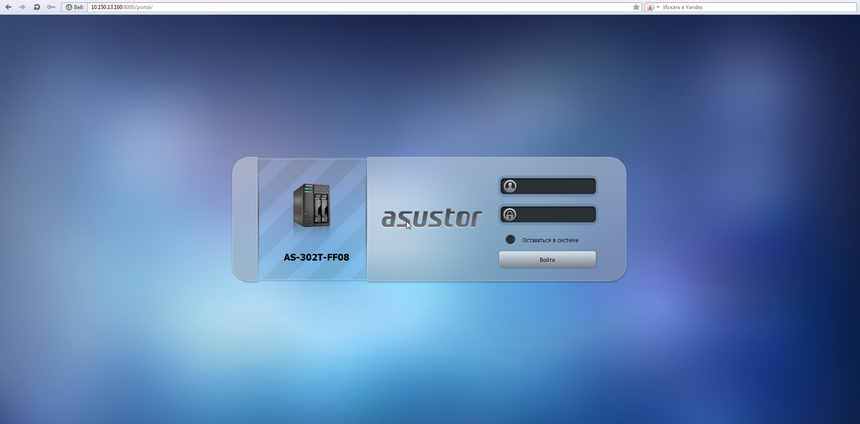
Task: Open the 'Веб' site info badge
Action: coord(75,7)
